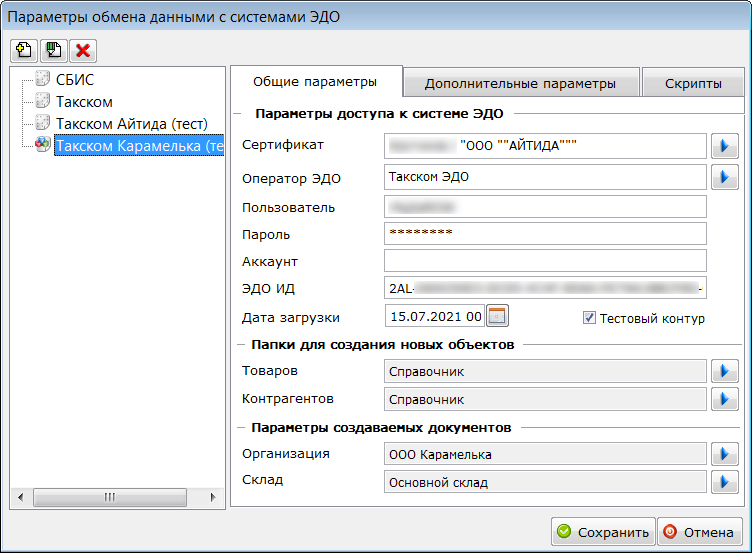This screenshot has height=553, width=752.
Task: Select the Такском tree item
Action: point(84,102)
